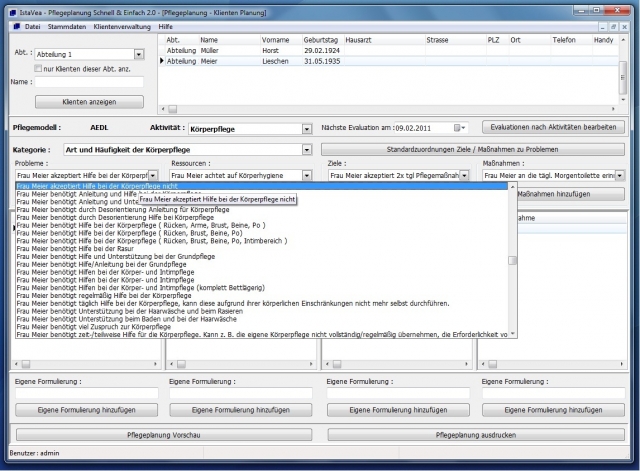Select entry ending 'Rücken, Arme, Brust, Beine, Po'
The width and height of the screenshot is (640, 471).
[261, 225]
